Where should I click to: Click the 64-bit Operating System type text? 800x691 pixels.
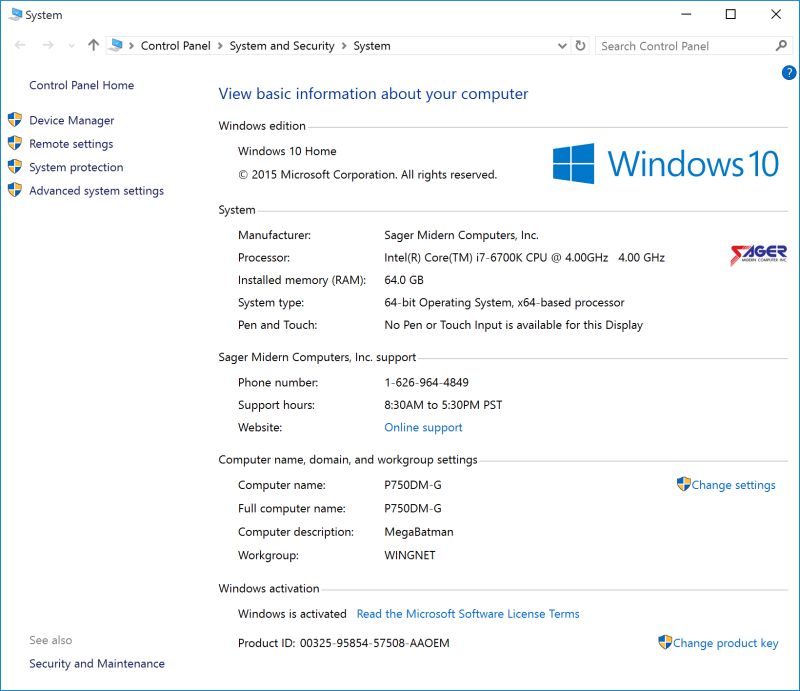504,303
